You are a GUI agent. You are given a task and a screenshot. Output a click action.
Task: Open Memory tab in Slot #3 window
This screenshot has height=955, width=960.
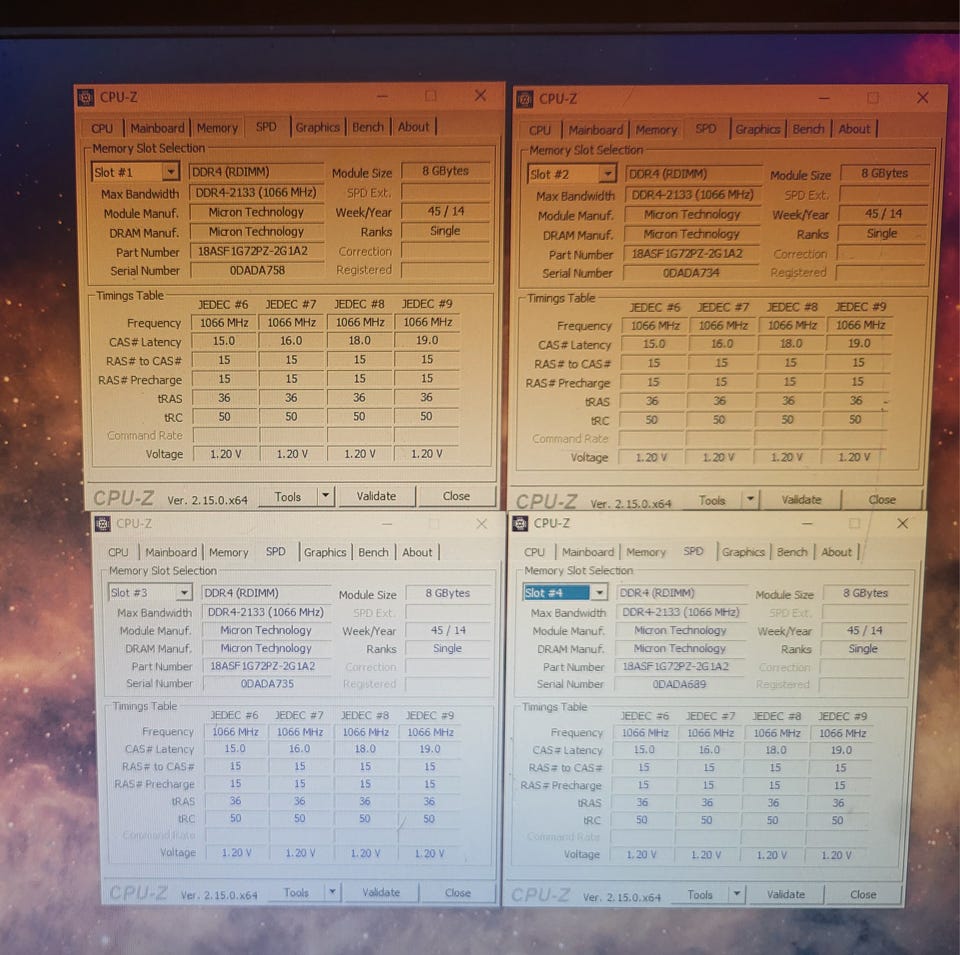(x=228, y=552)
